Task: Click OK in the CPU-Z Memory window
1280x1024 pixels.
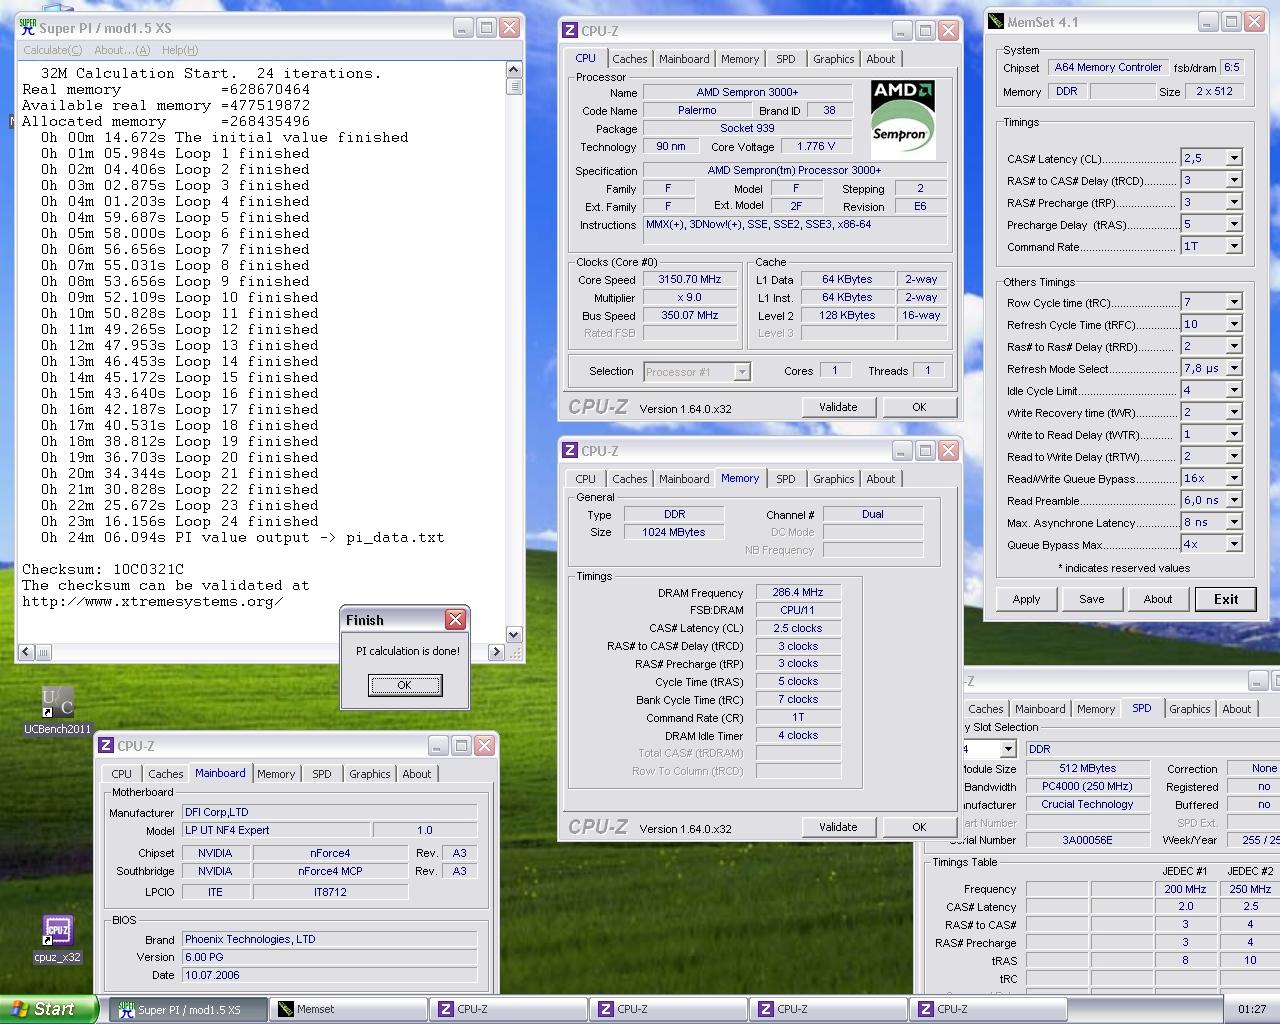Action: (x=919, y=827)
